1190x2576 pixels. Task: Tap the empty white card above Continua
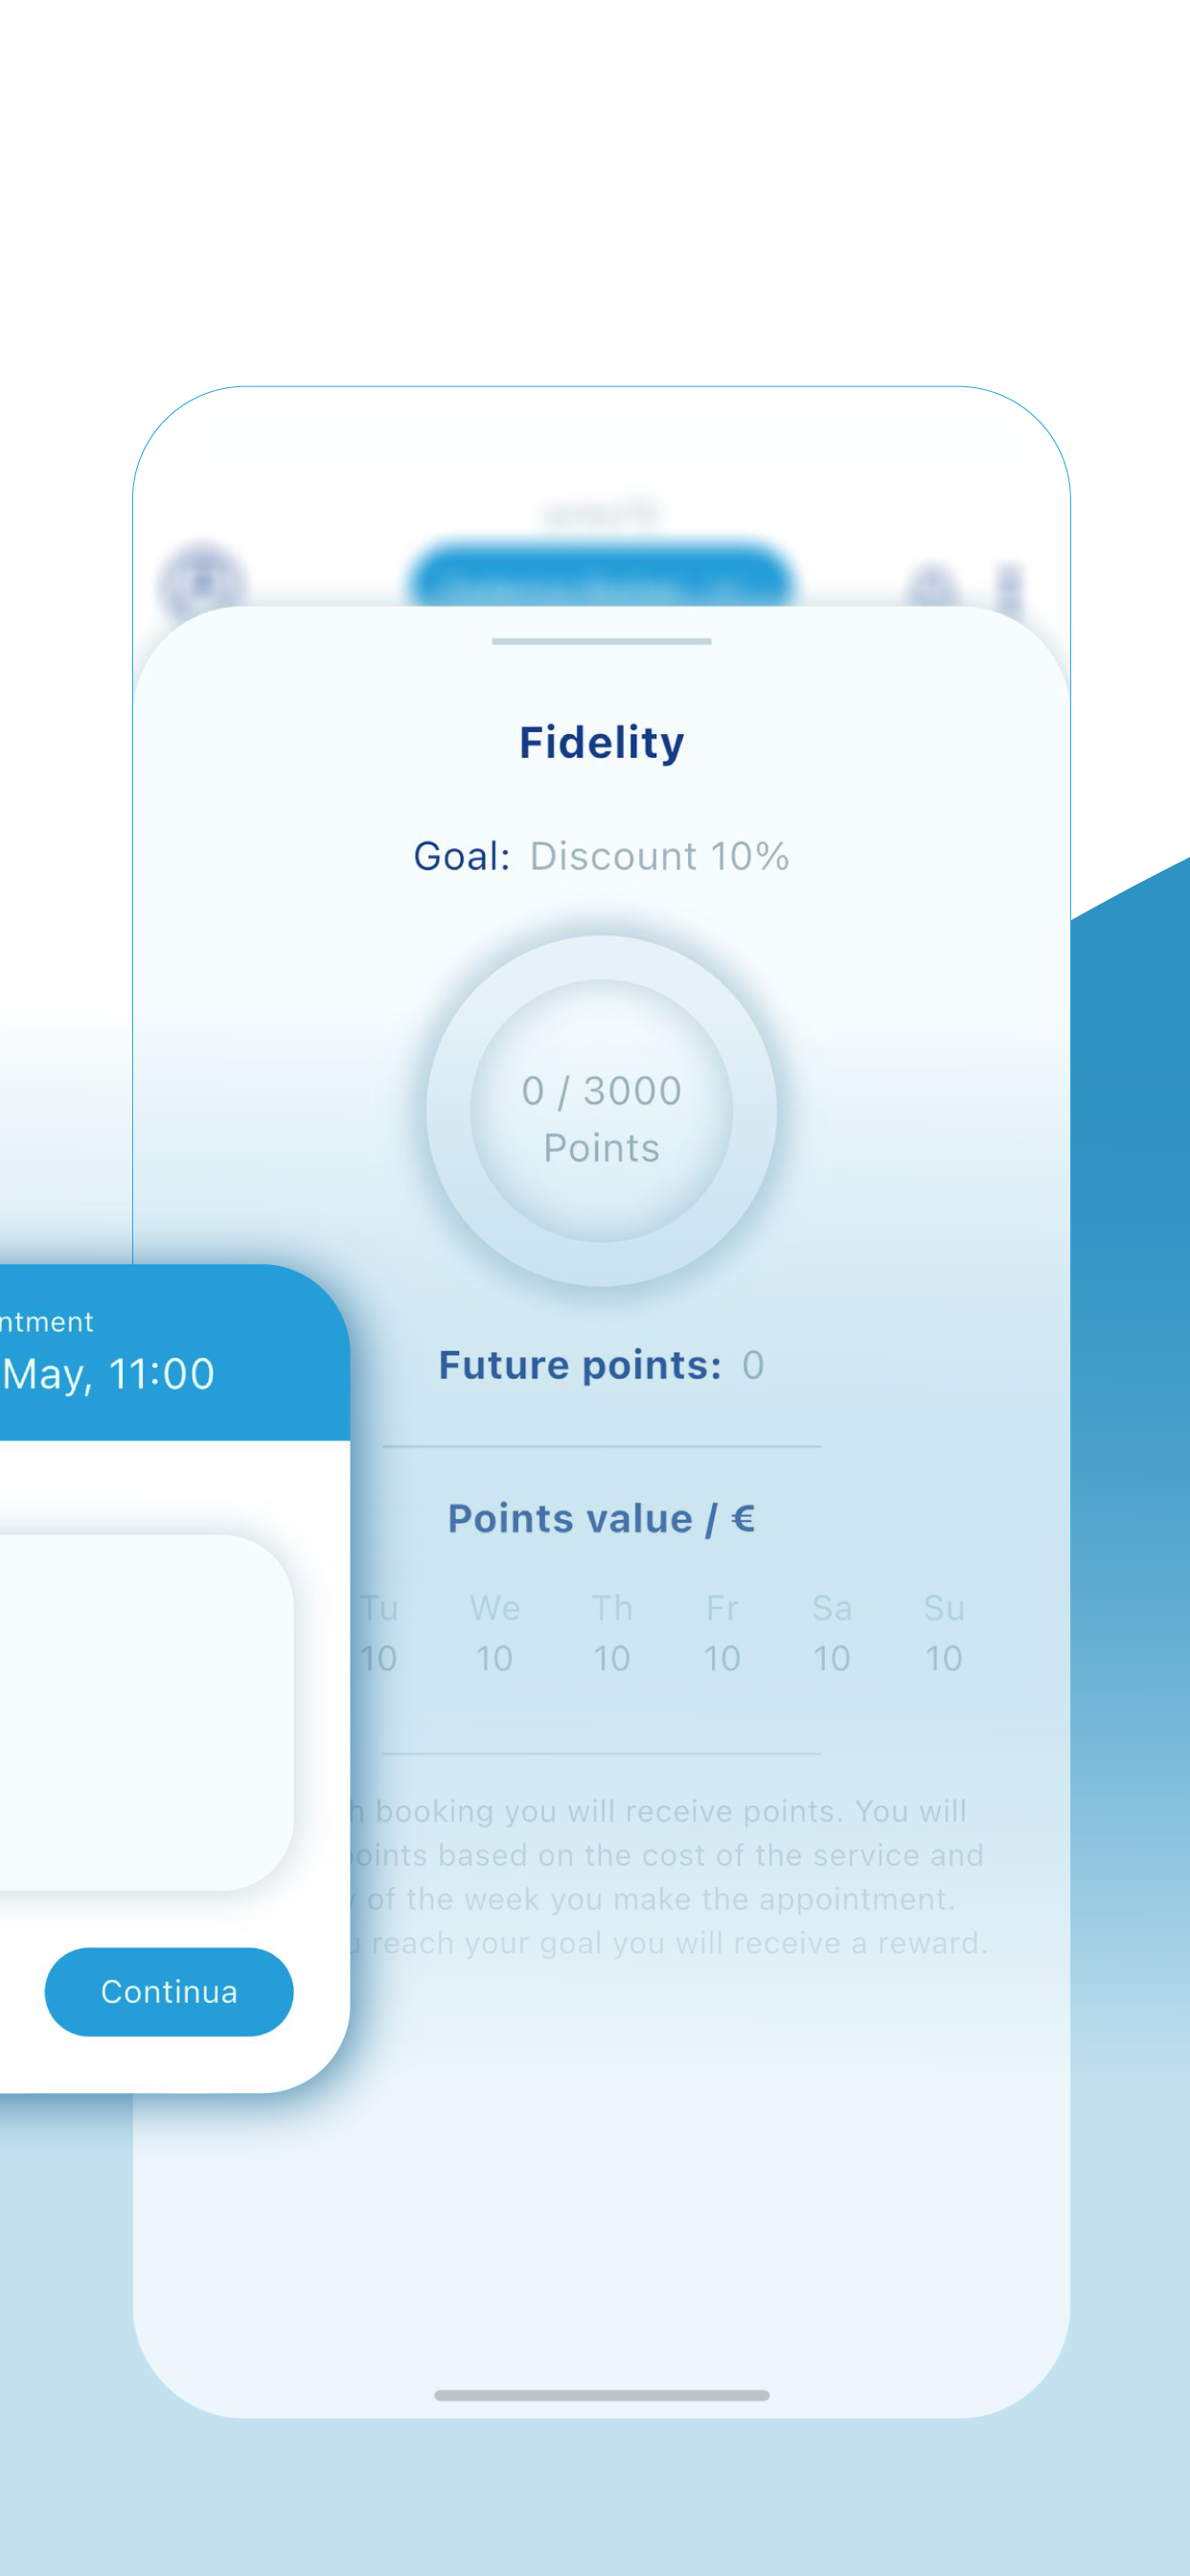click(146, 1712)
